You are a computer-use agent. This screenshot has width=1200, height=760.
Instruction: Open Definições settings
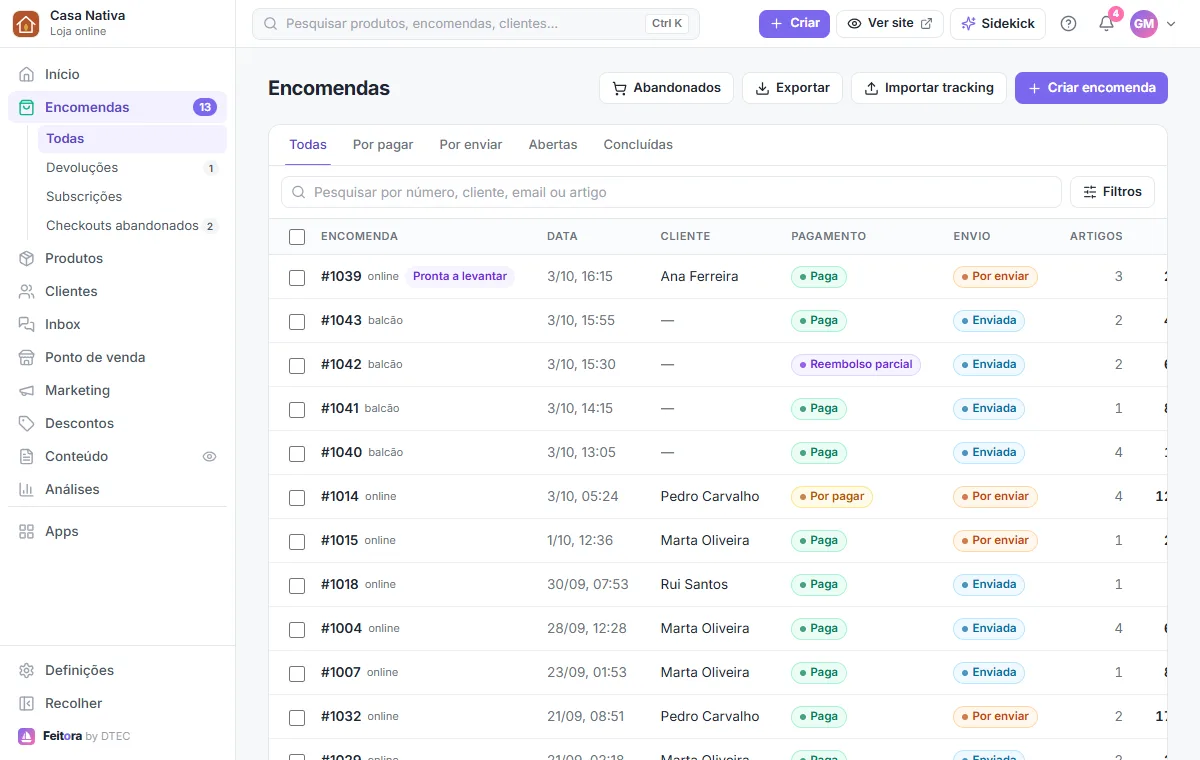point(117,670)
